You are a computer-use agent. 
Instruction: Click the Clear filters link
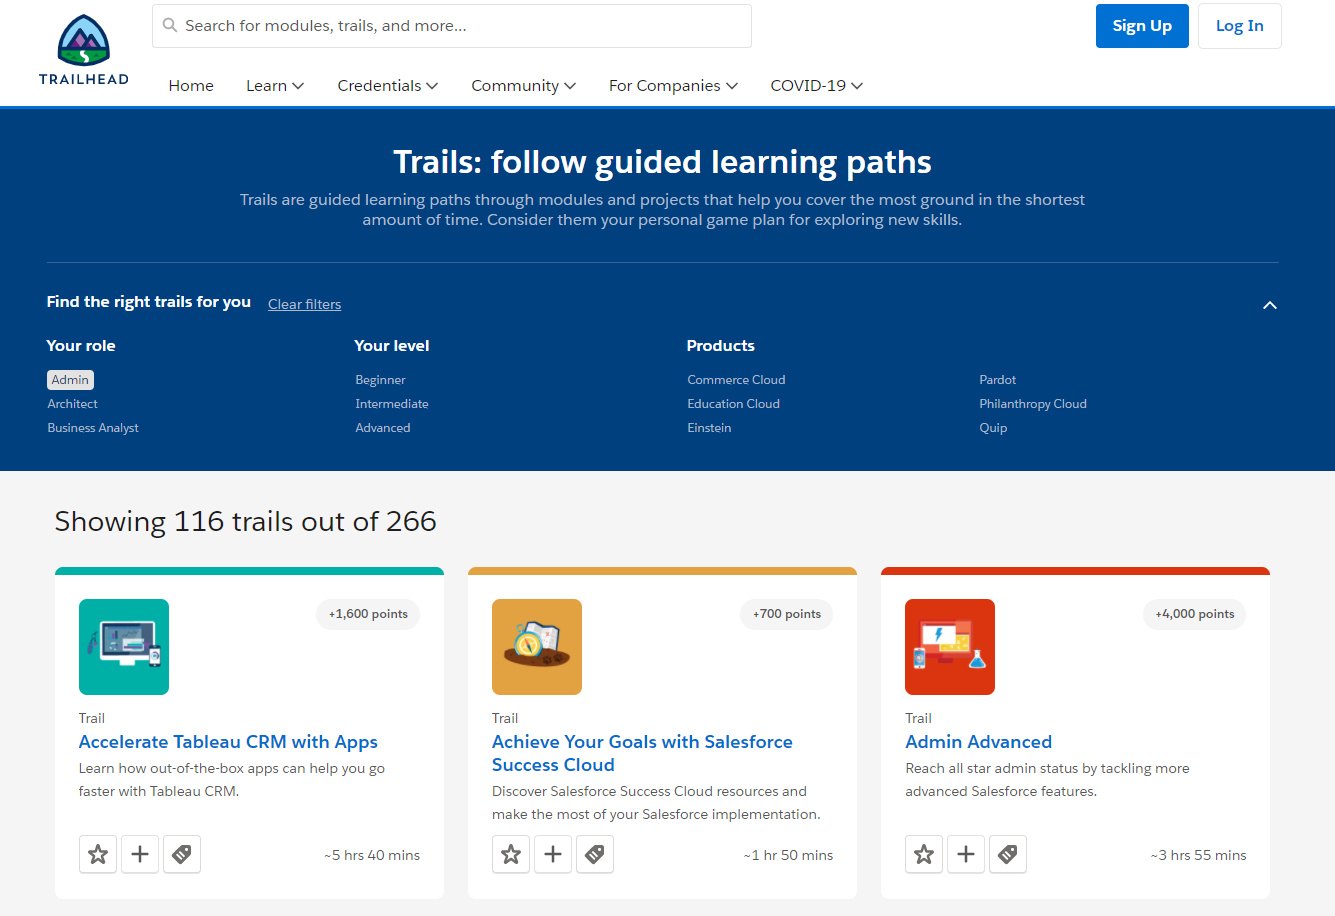[x=305, y=304]
